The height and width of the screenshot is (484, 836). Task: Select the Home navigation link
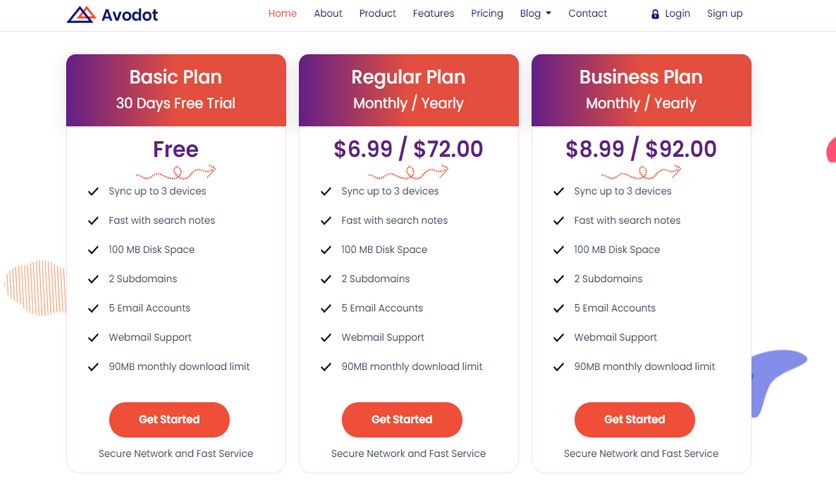tap(282, 13)
